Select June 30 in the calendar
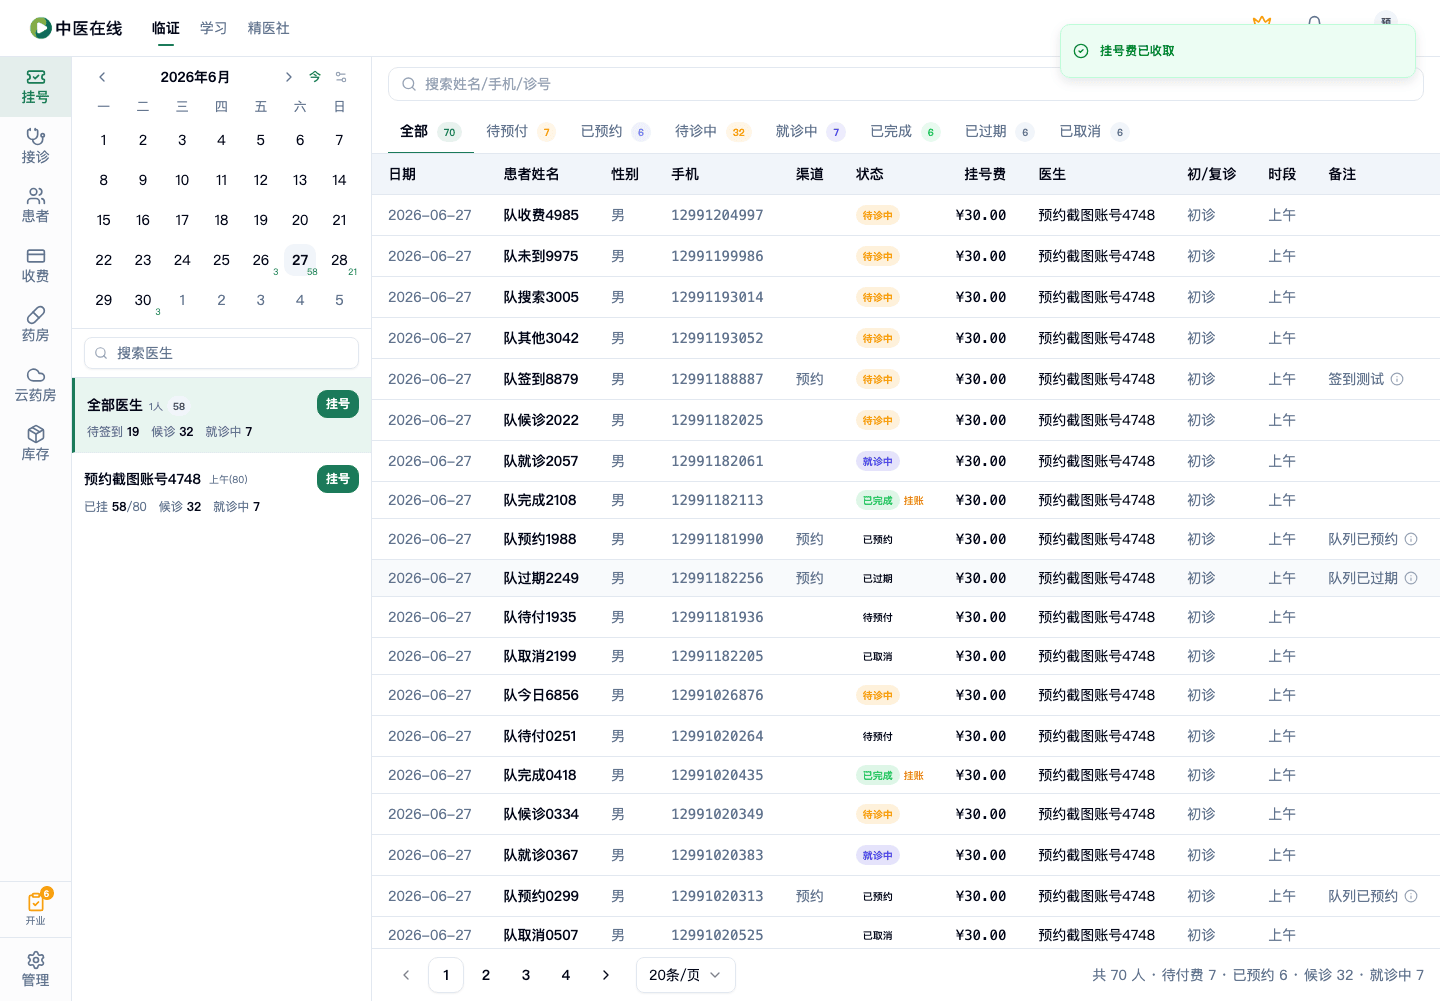Screen dimensions: 1440x1001 pyautogui.click(x=143, y=300)
